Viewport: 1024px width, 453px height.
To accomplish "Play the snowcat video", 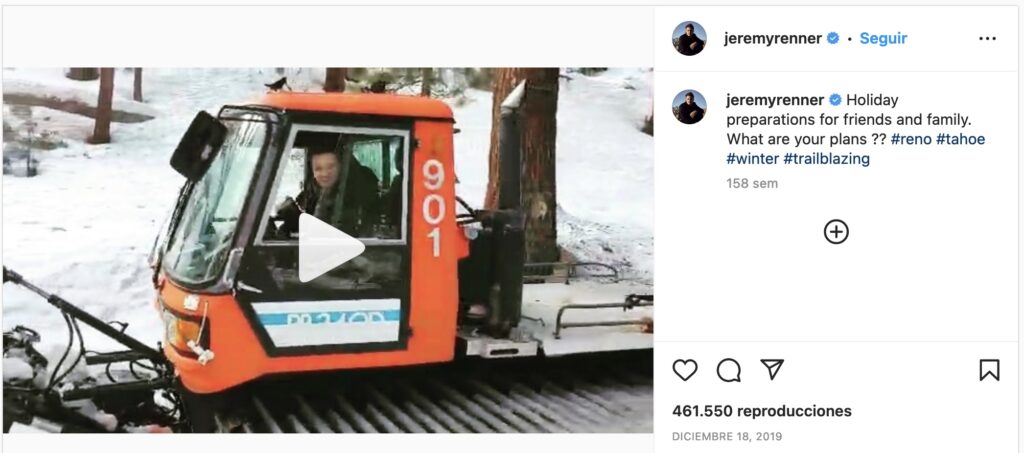I will 330,248.
